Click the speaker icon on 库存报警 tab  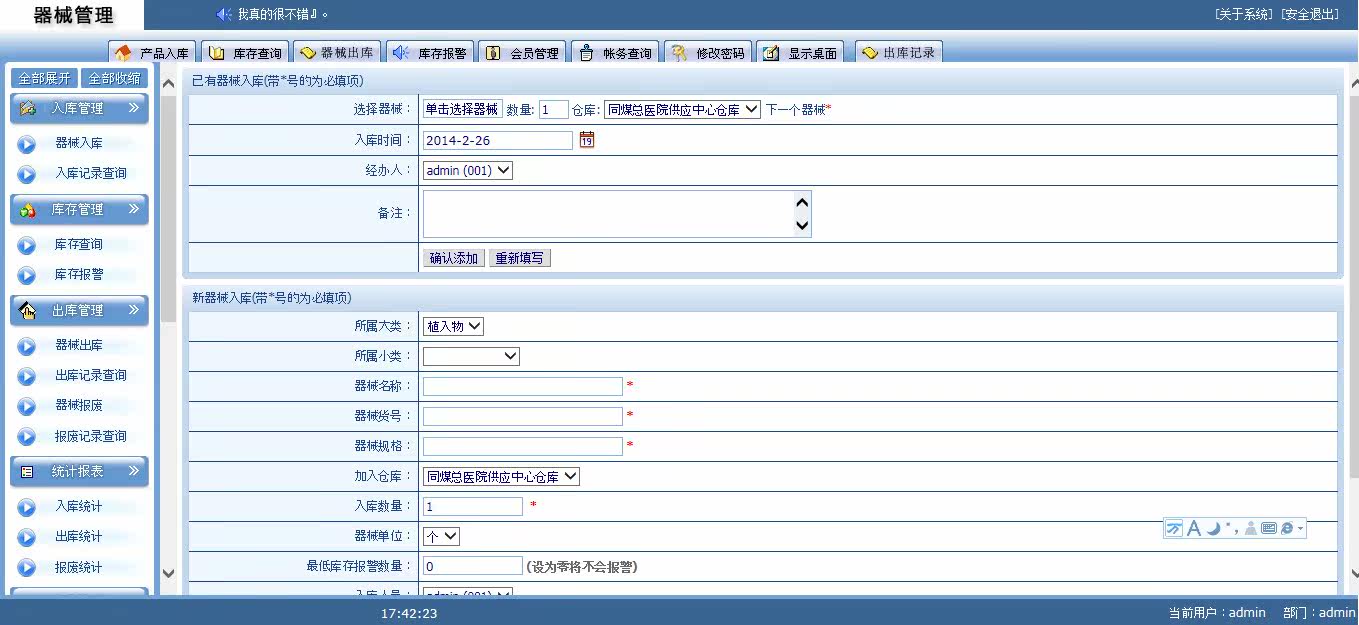coord(400,52)
